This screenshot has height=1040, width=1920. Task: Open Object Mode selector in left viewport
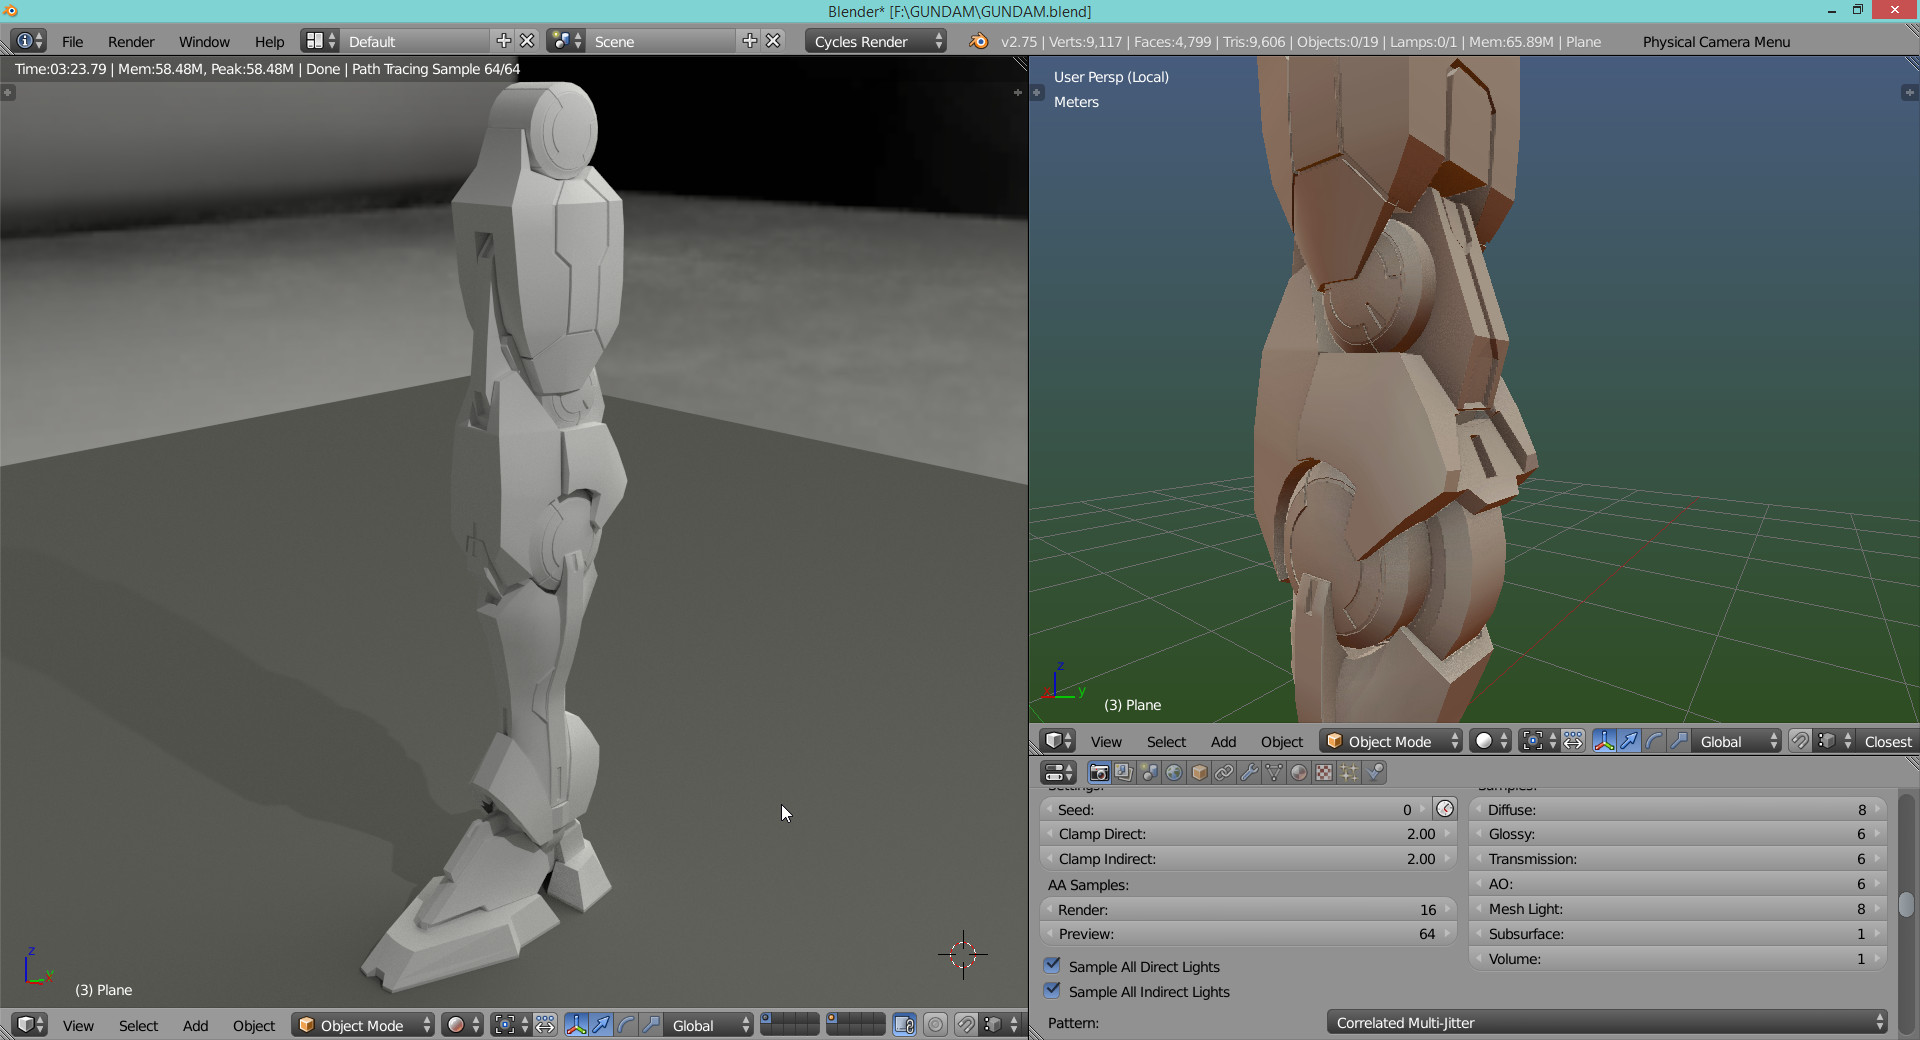[x=363, y=1025]
